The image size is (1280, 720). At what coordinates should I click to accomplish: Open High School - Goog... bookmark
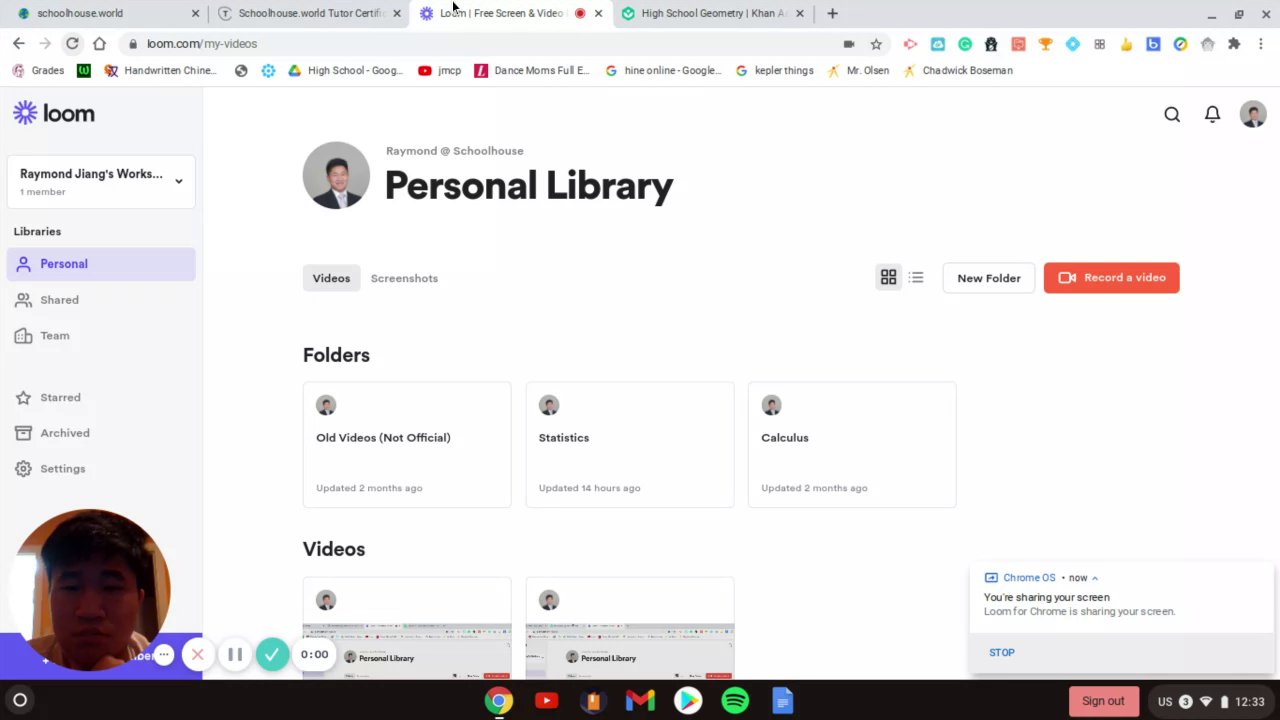coord(345,71)
